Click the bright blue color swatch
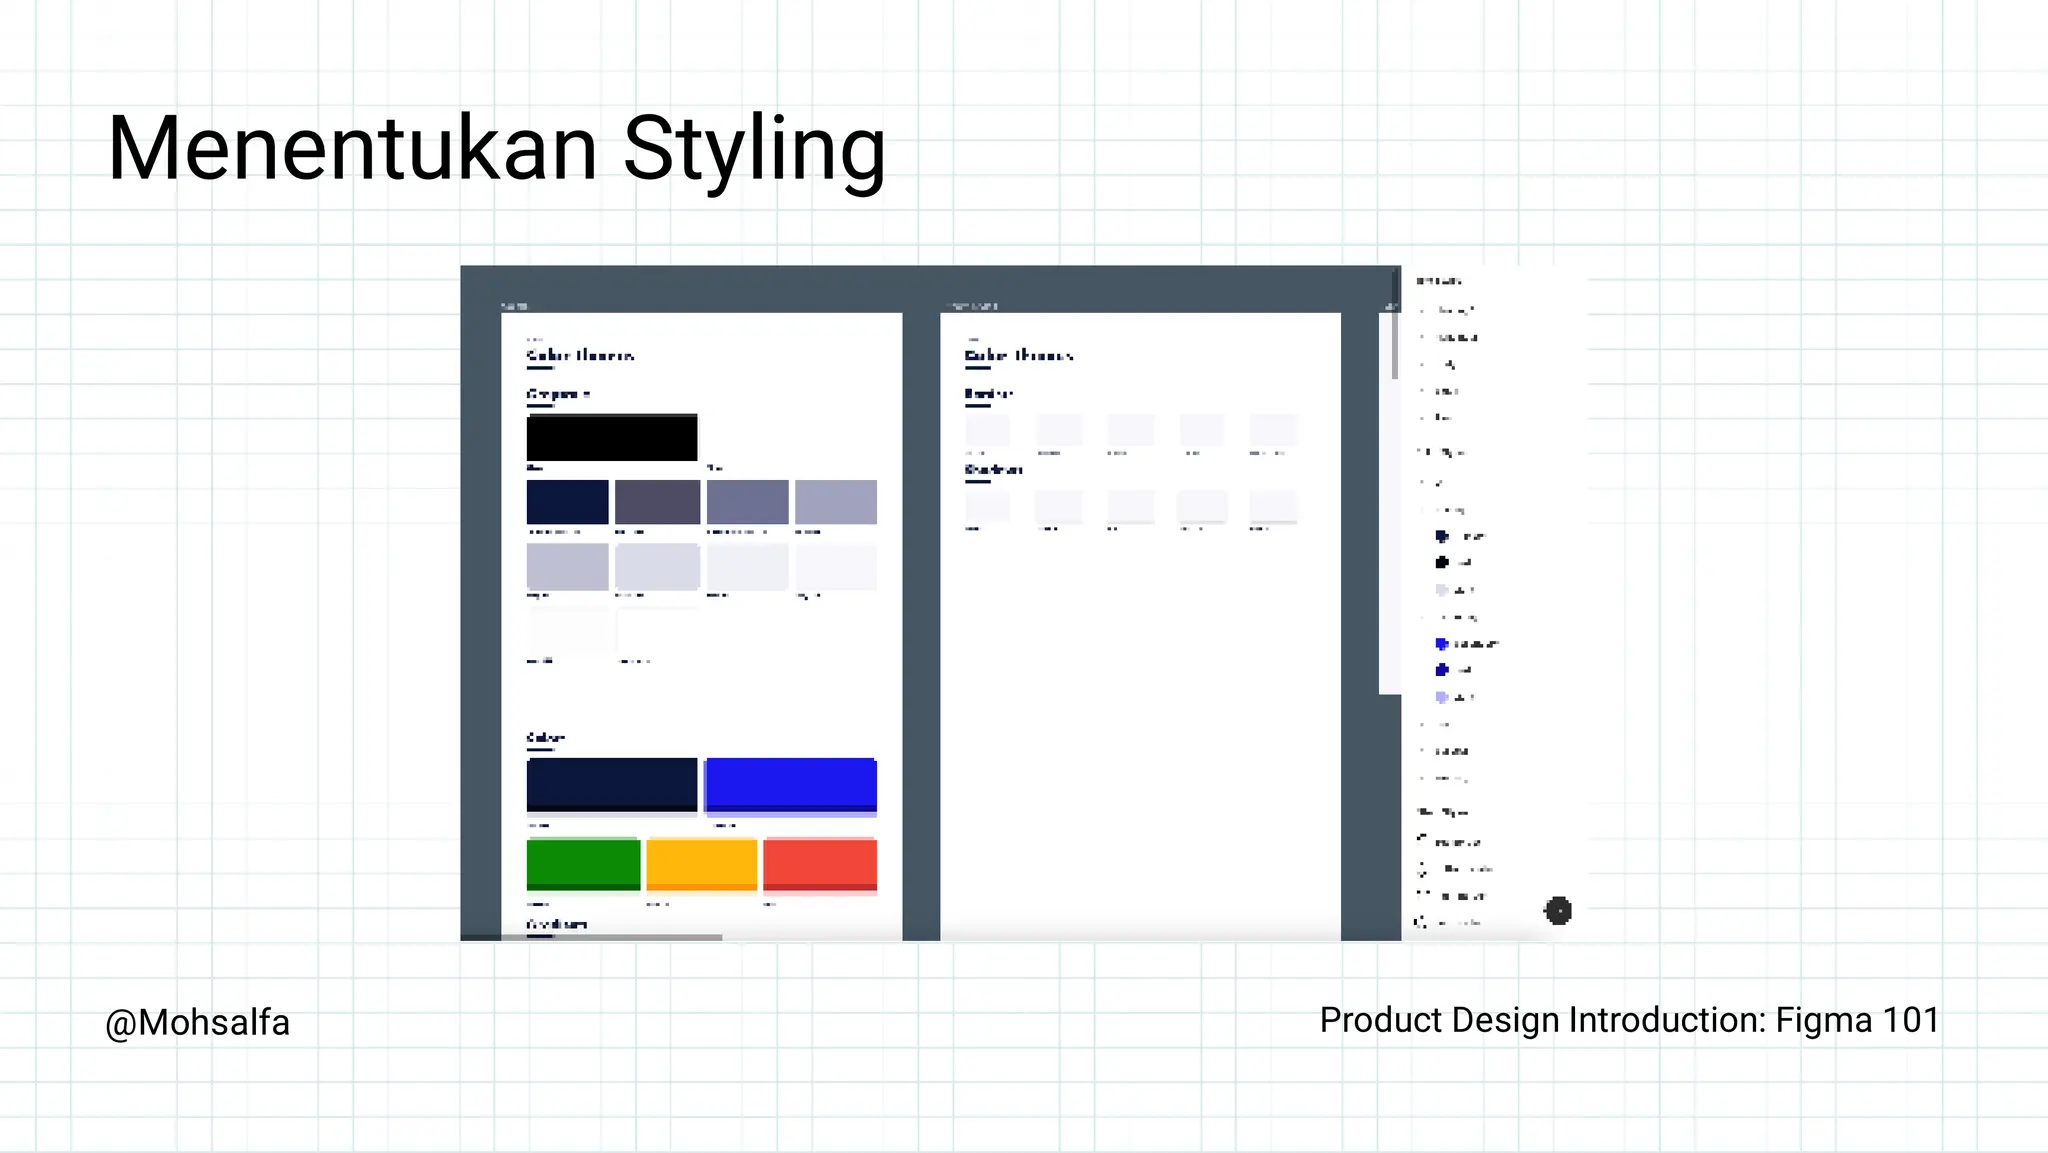2048x1153 pixels. click(x=790, y=784)
